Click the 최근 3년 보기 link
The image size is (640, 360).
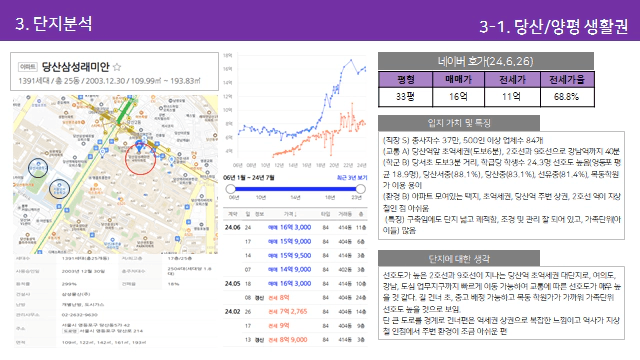352,178
